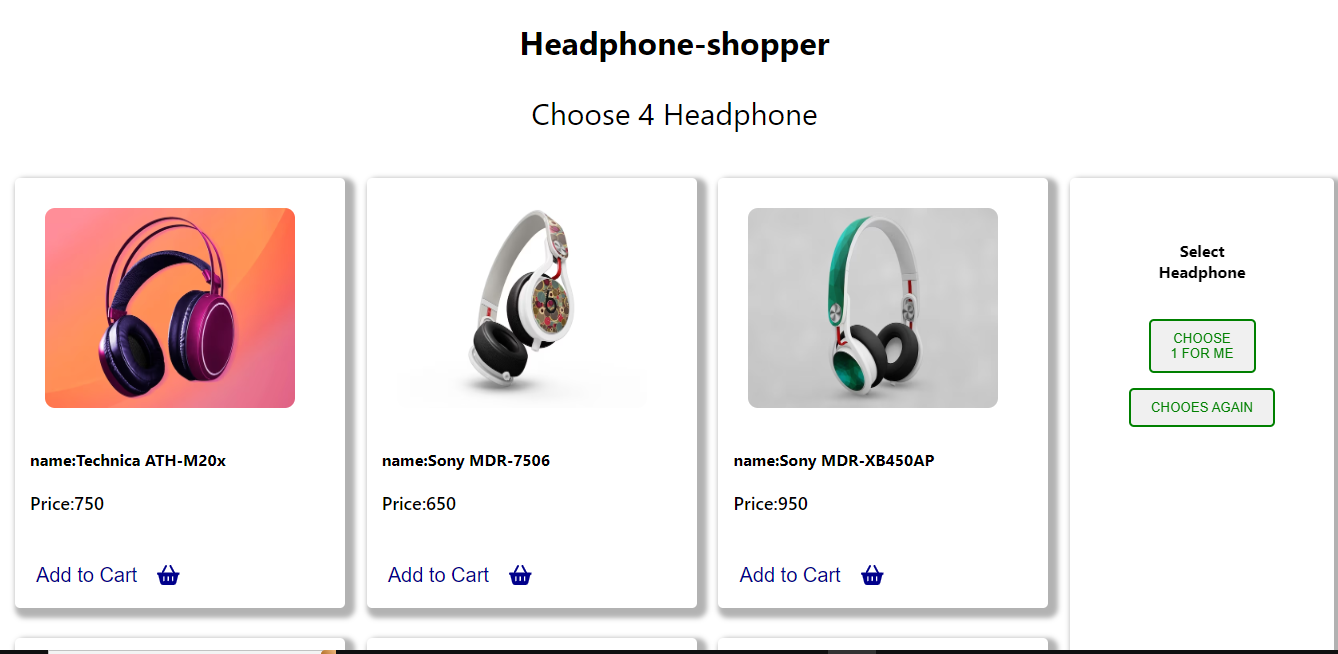Click the Price:650 text

tap(419, 504)
